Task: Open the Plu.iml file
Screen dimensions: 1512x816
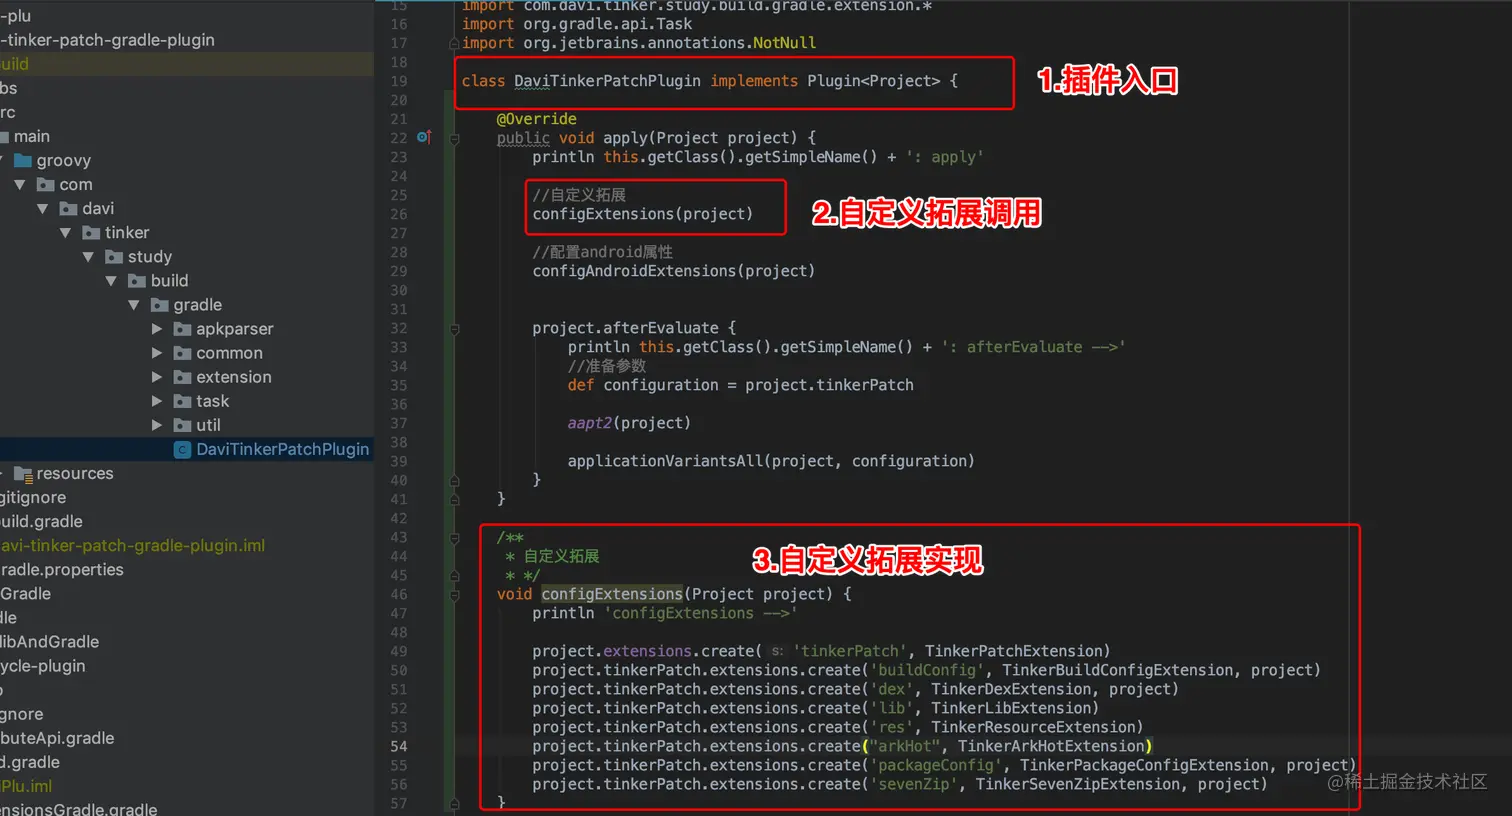Action: click(26, 786)
